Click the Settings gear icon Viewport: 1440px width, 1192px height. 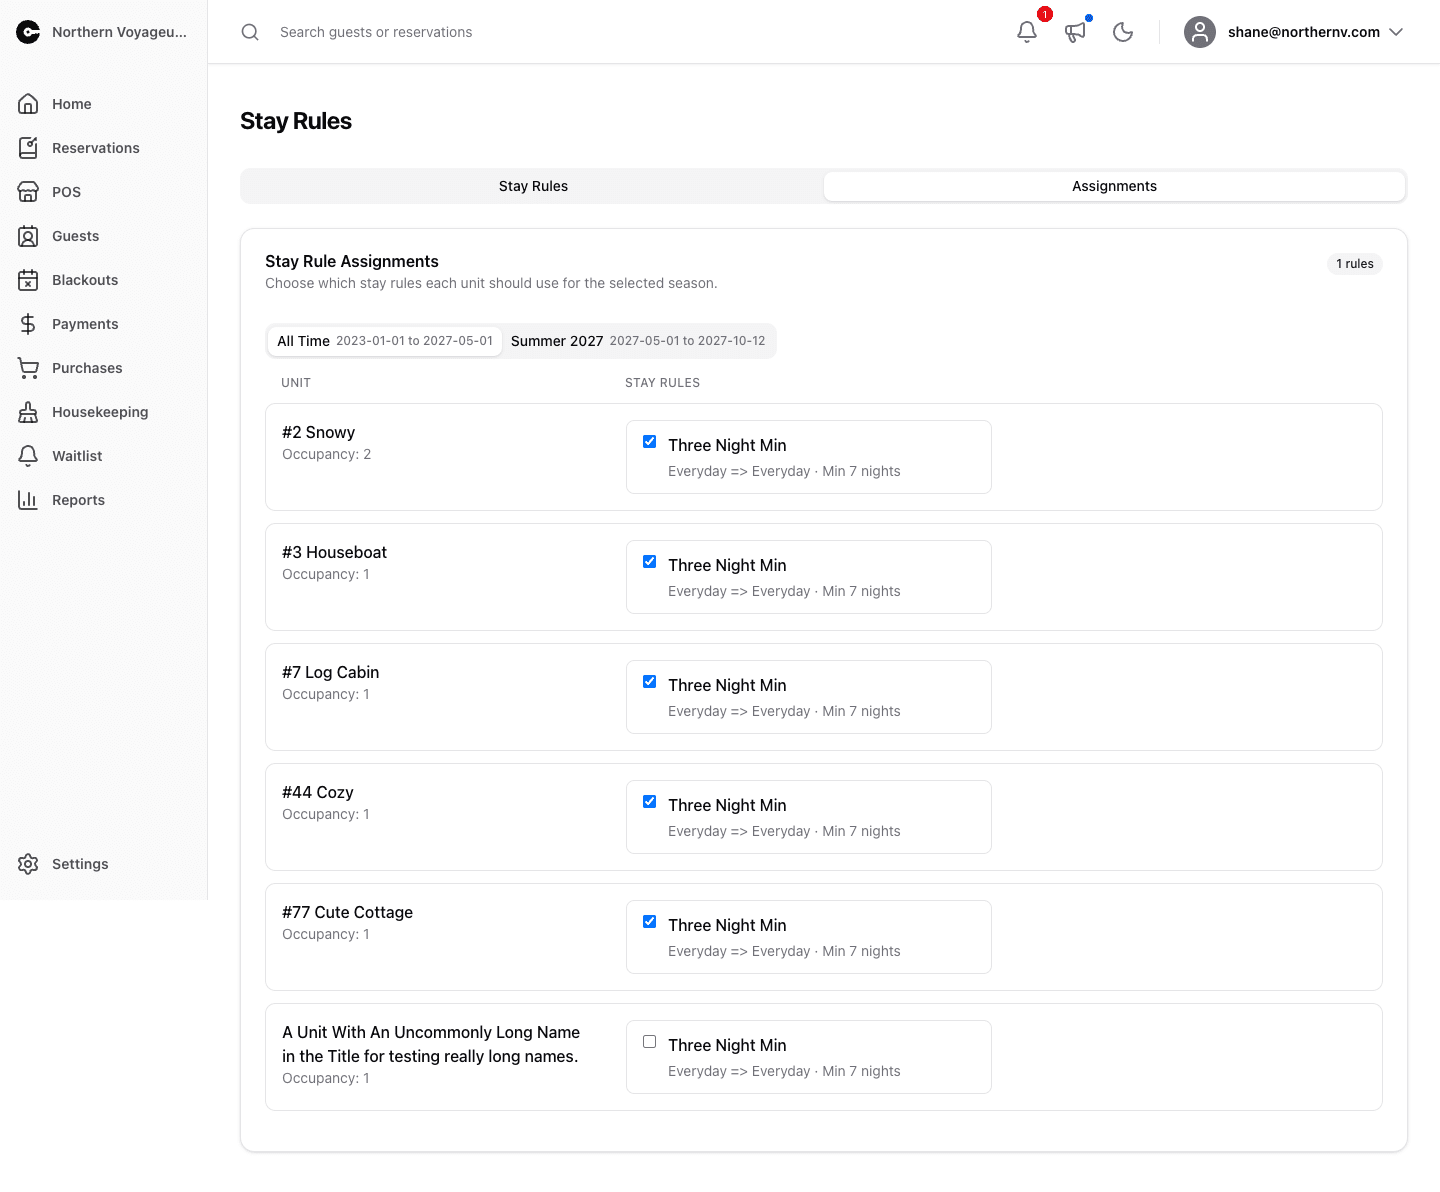(28, 864)
